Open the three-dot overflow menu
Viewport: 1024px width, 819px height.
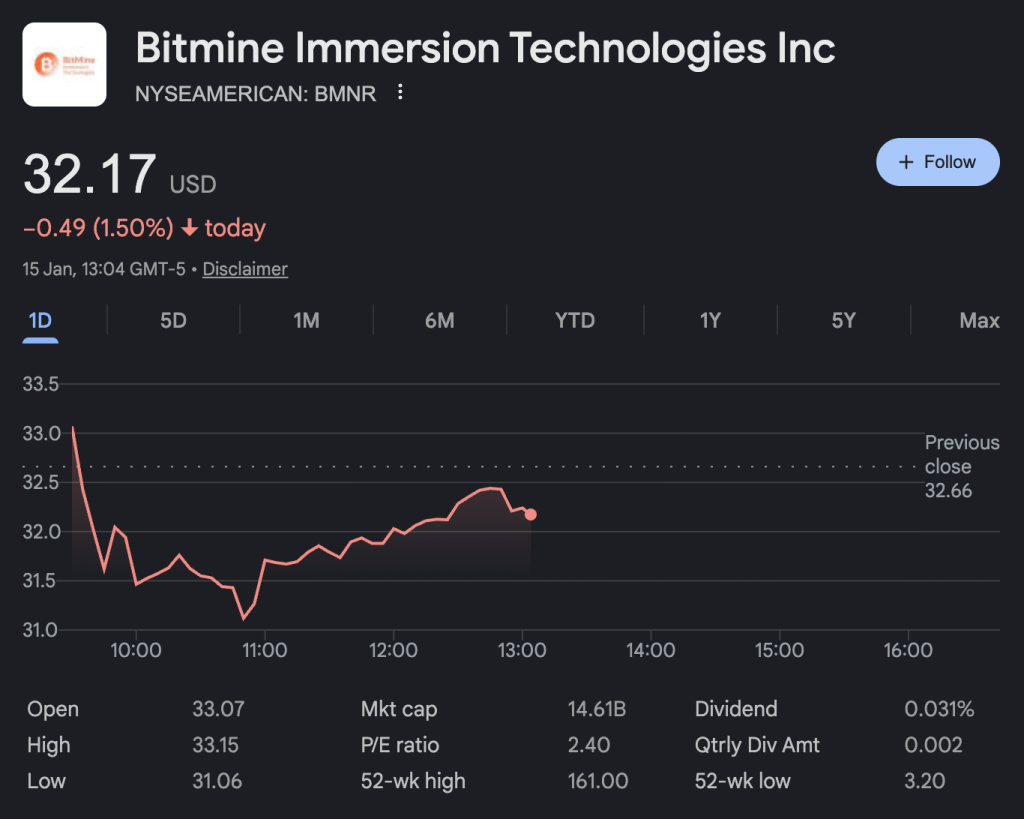click(x=400, y=92)
